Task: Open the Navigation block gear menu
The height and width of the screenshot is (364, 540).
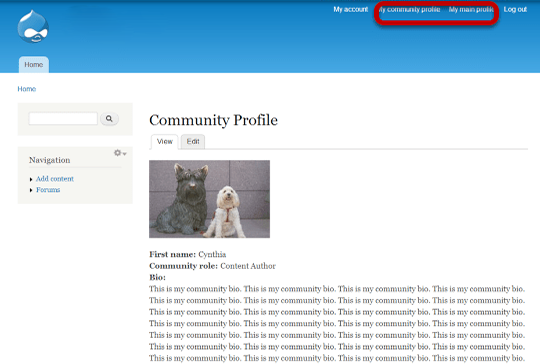Action: coord(120,153)
